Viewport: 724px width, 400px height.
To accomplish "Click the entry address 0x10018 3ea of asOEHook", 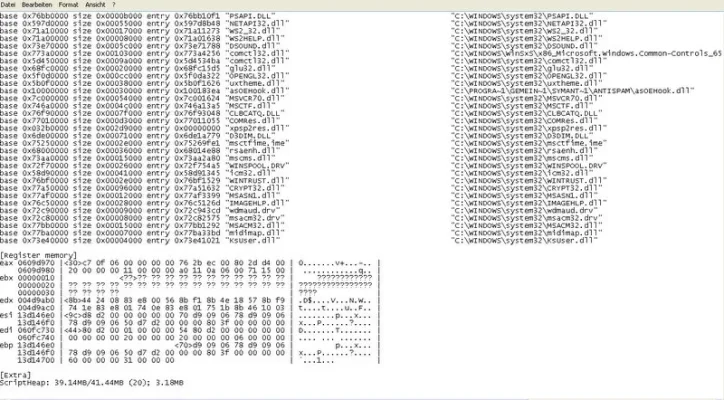I will click(197, 91).
